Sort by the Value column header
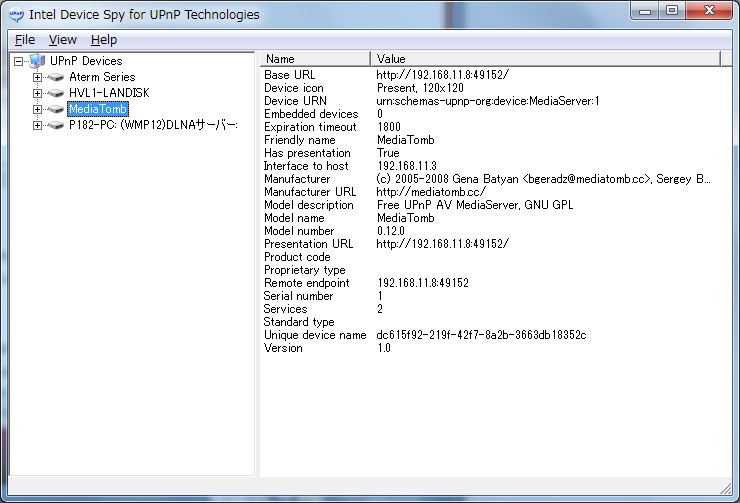740x503 pixels. pyautogui.click(x=546, y=59)
